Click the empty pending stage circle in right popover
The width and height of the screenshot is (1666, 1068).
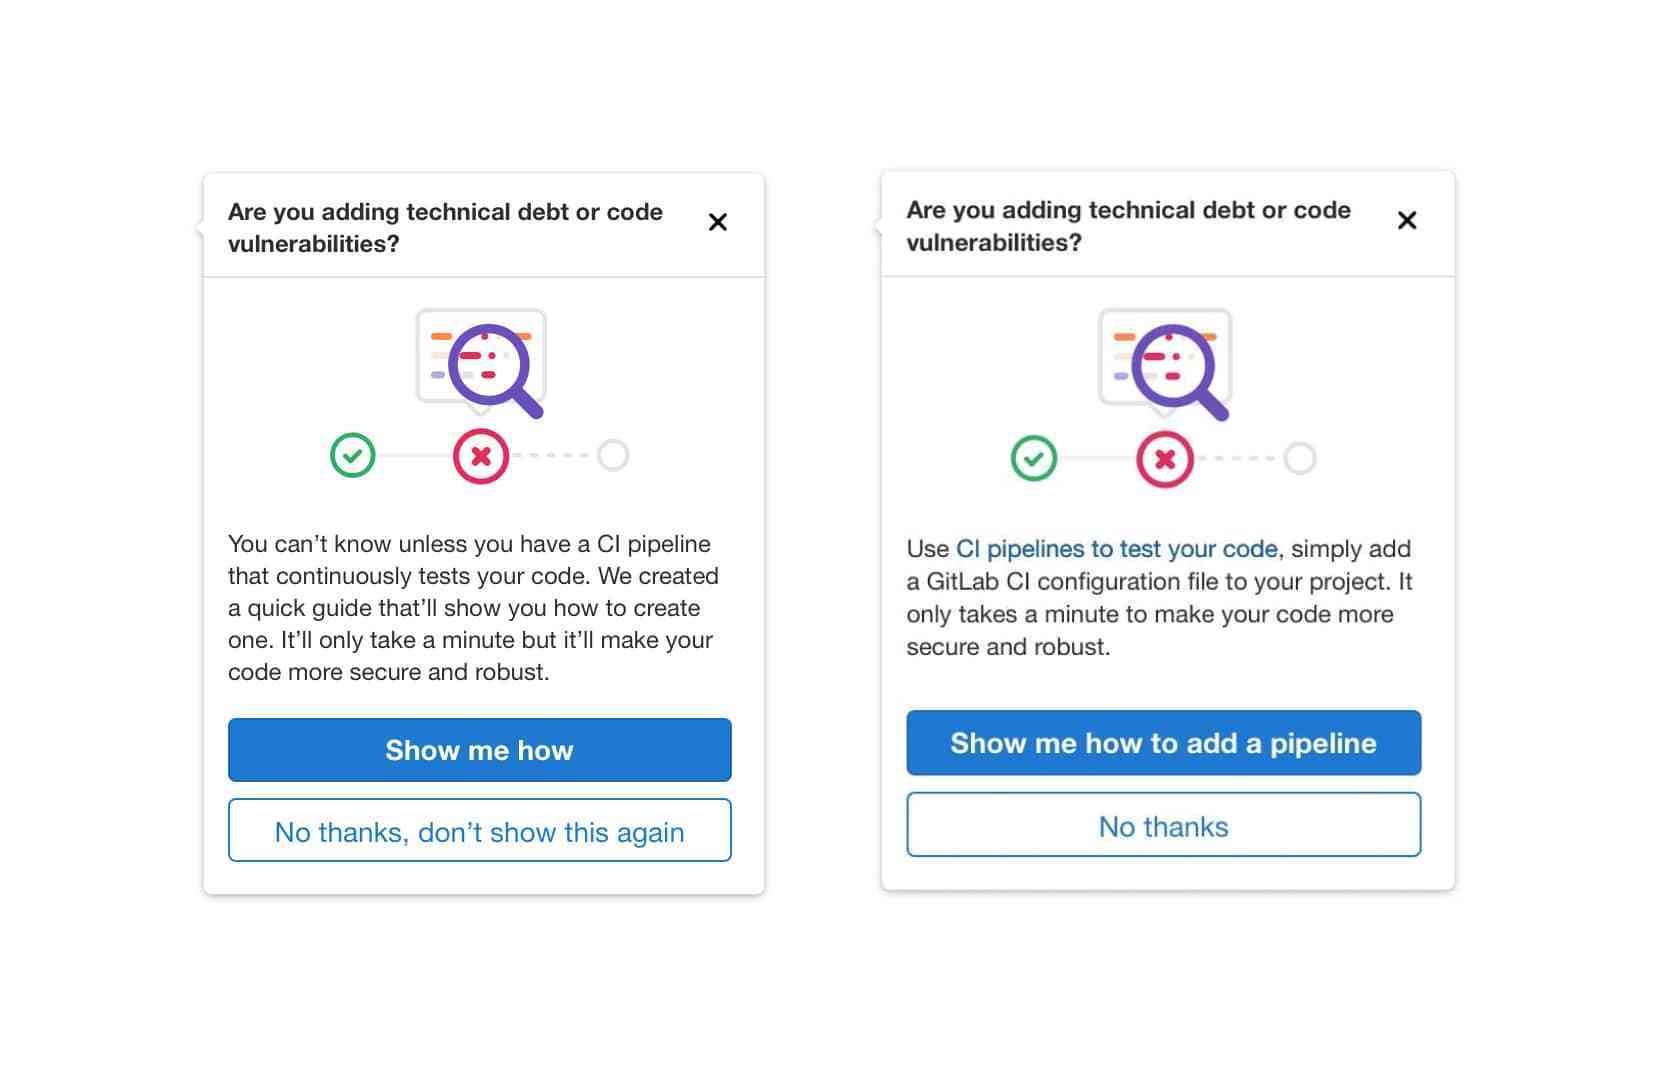[x=1300, y=458]
